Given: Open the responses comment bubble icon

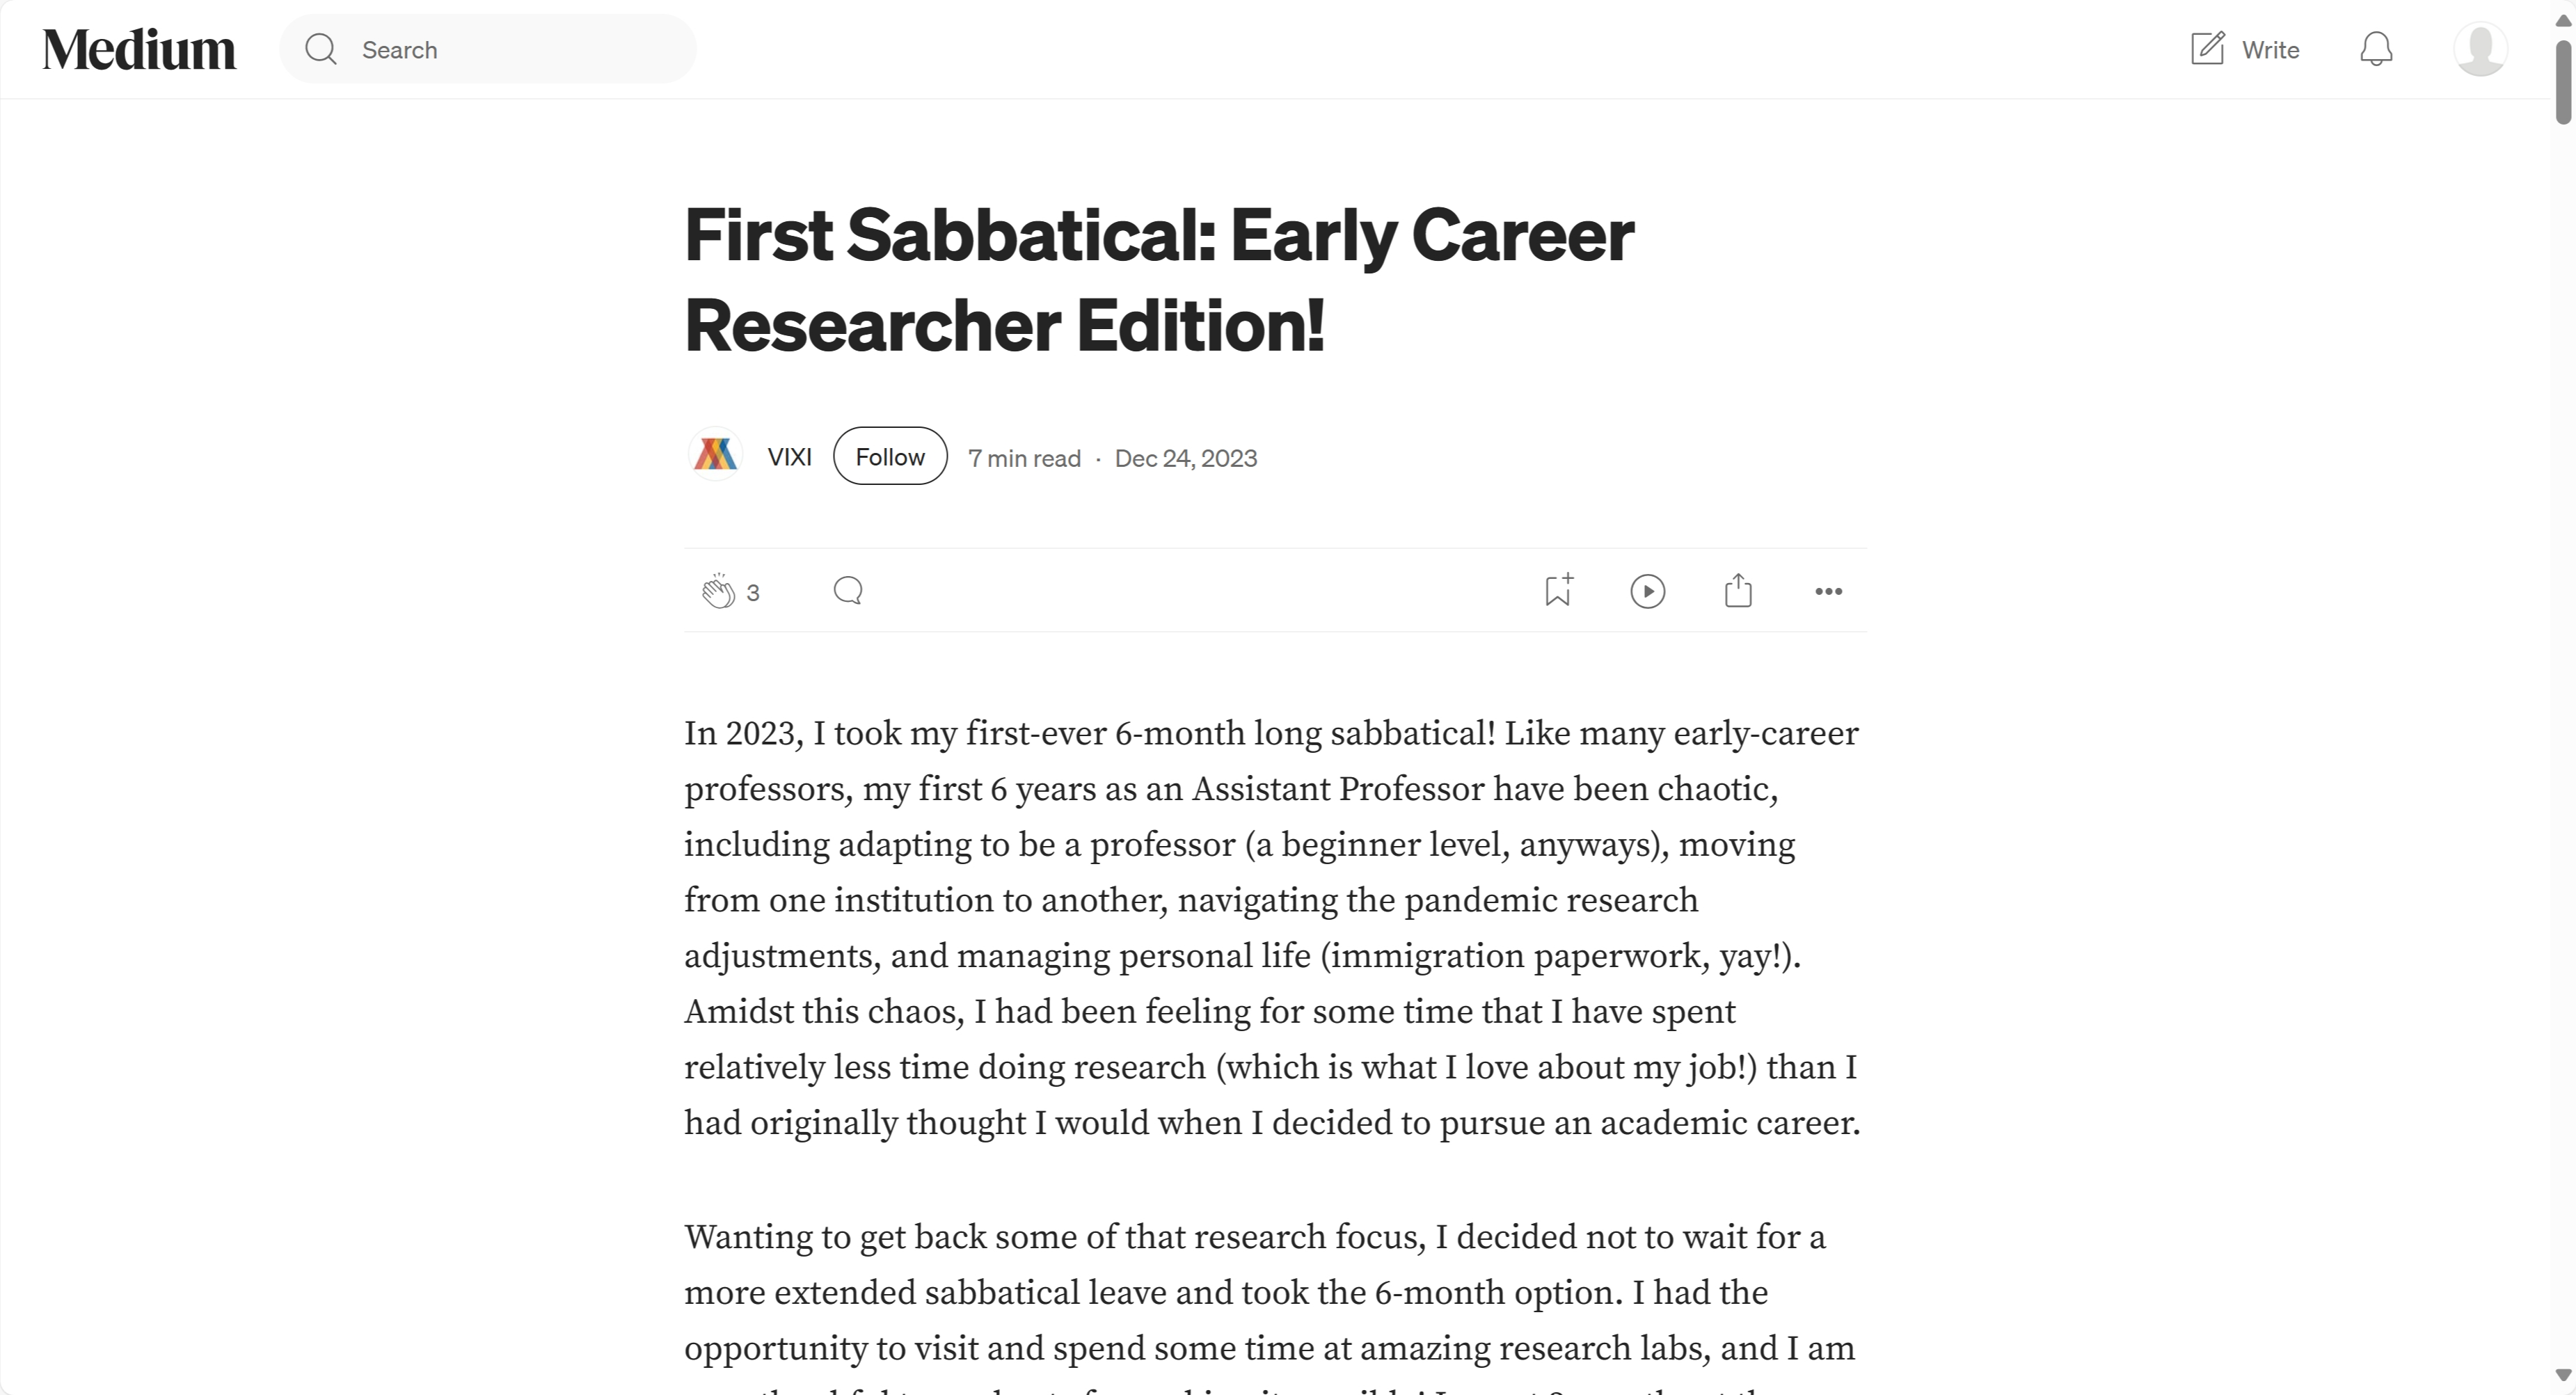Looking at the screenshot, I should coord(848,591).
